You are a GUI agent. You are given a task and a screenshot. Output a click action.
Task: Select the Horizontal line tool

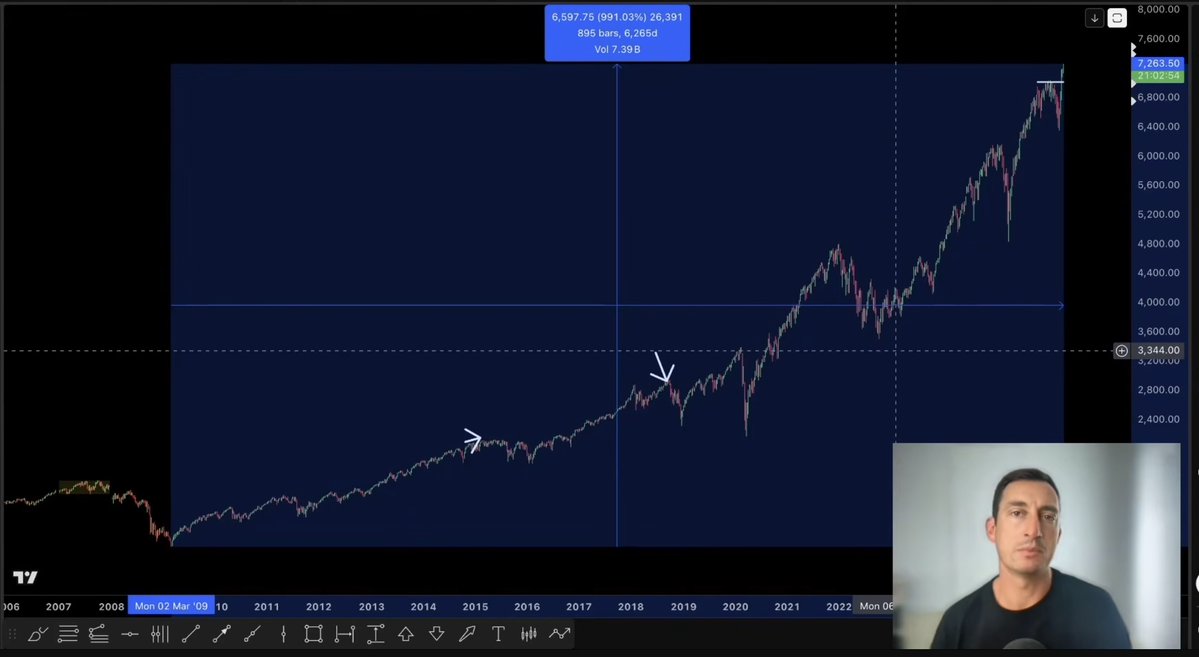[x=129, y=634]
